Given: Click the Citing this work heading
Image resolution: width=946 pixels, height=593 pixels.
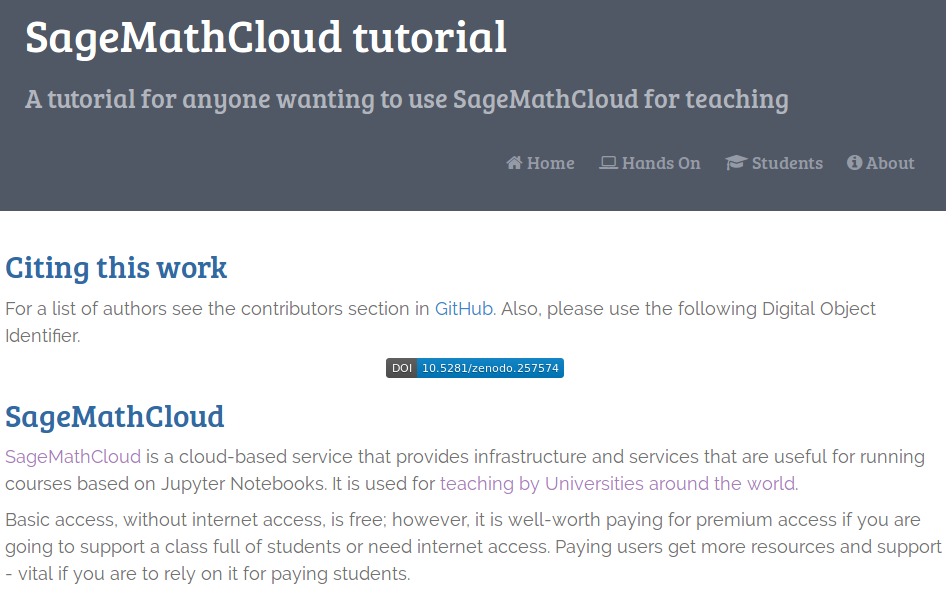Looking at the screenshot, I should pyautogui.click(x=116, y=268).
